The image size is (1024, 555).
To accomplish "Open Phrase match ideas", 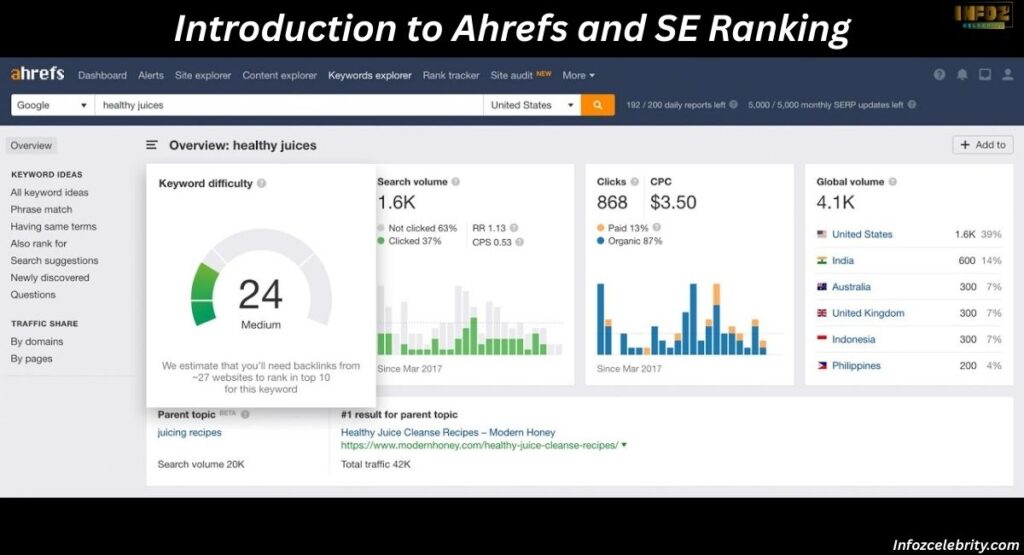I will [41, 210].
